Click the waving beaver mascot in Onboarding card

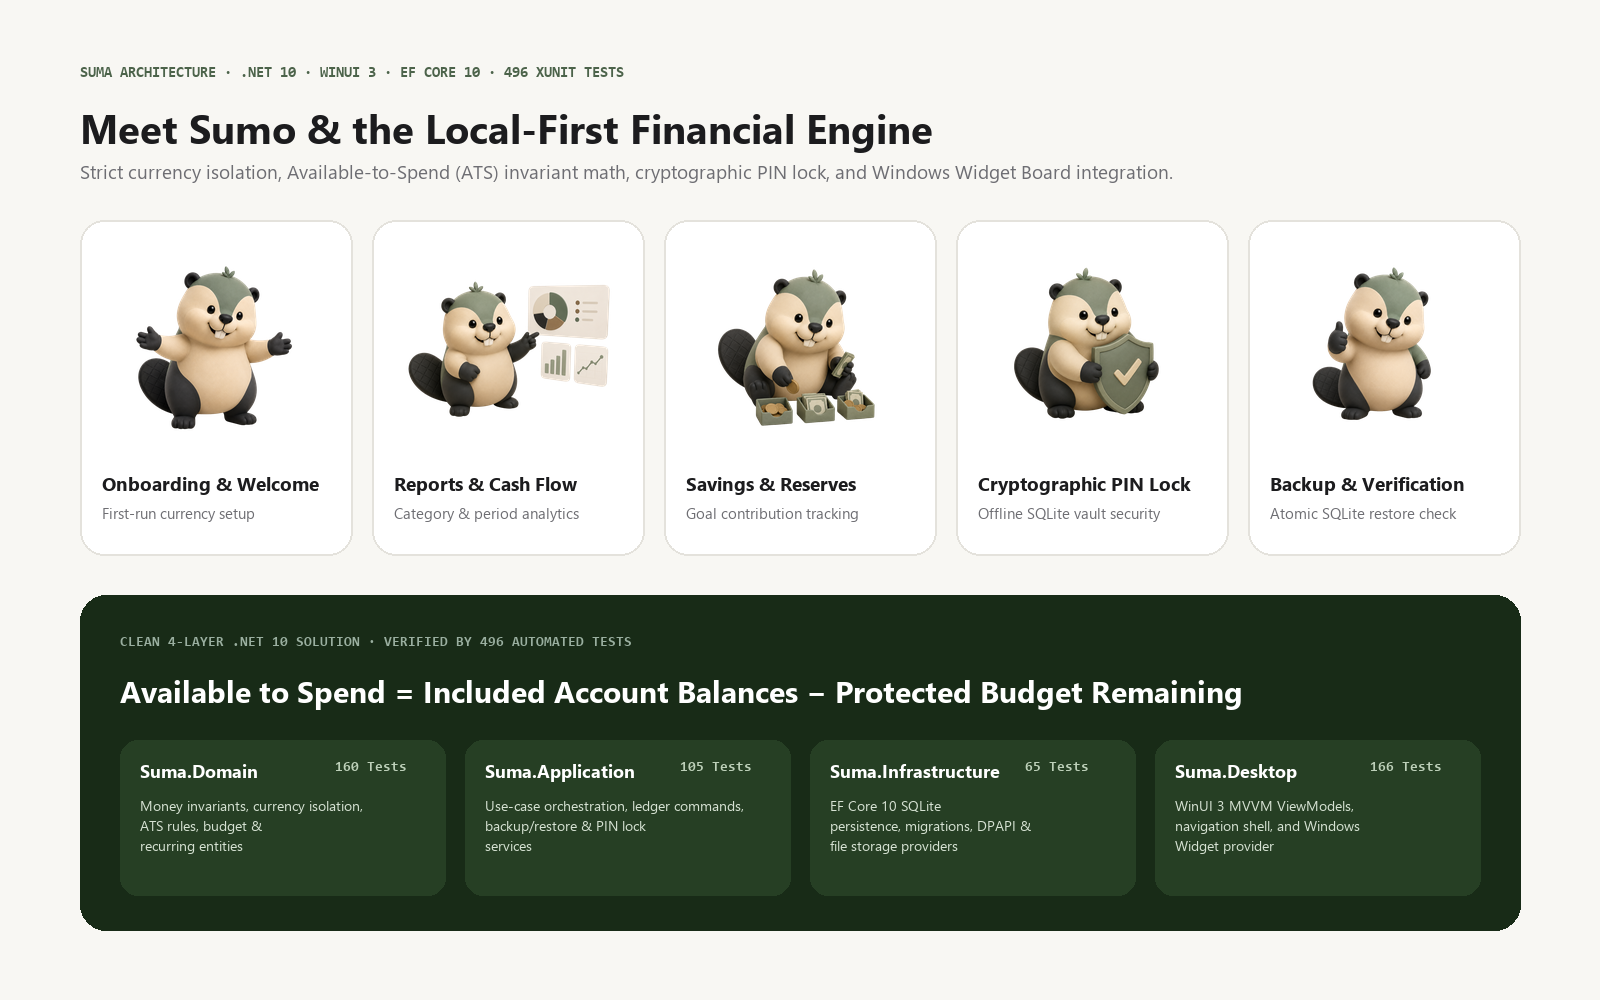click(215, 348)
